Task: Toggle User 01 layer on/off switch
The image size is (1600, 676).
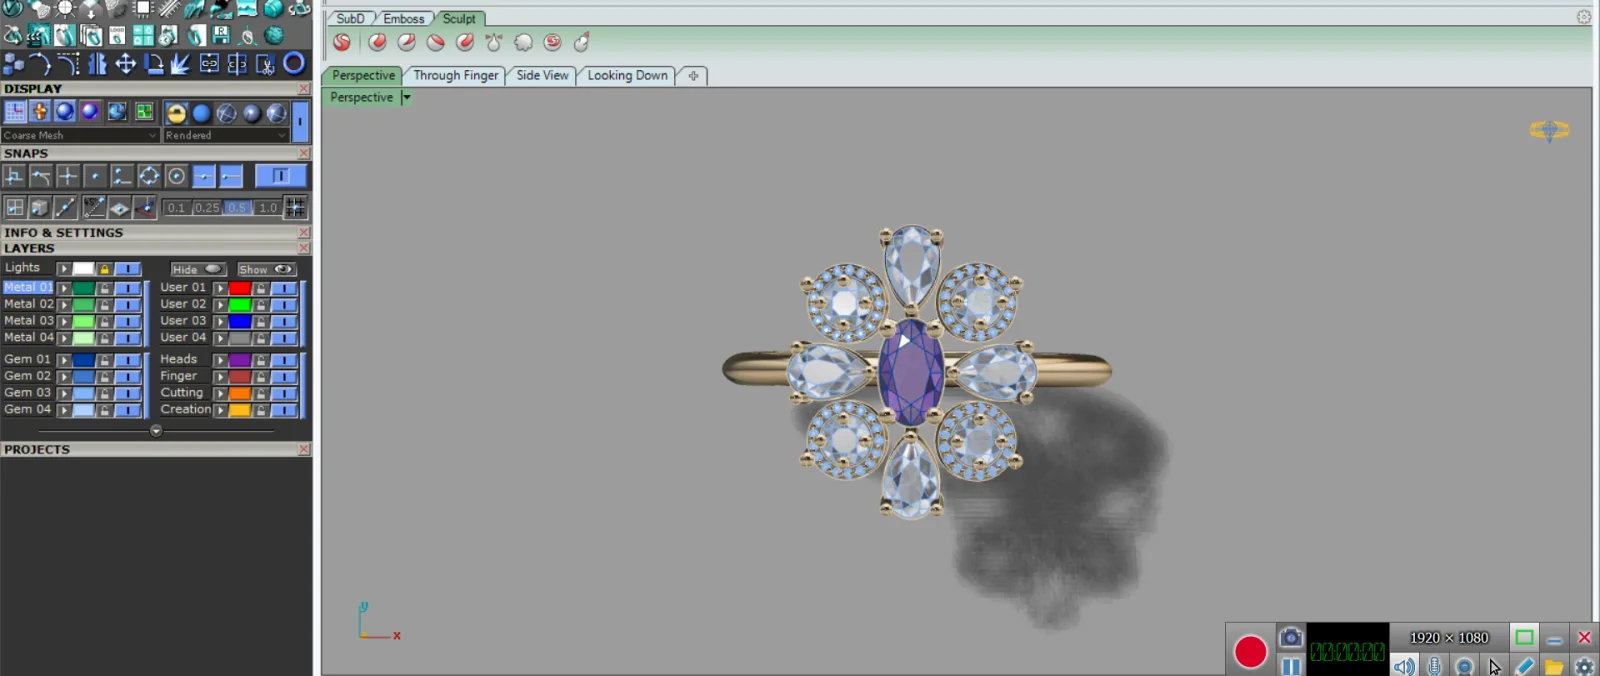Action: 284,288
